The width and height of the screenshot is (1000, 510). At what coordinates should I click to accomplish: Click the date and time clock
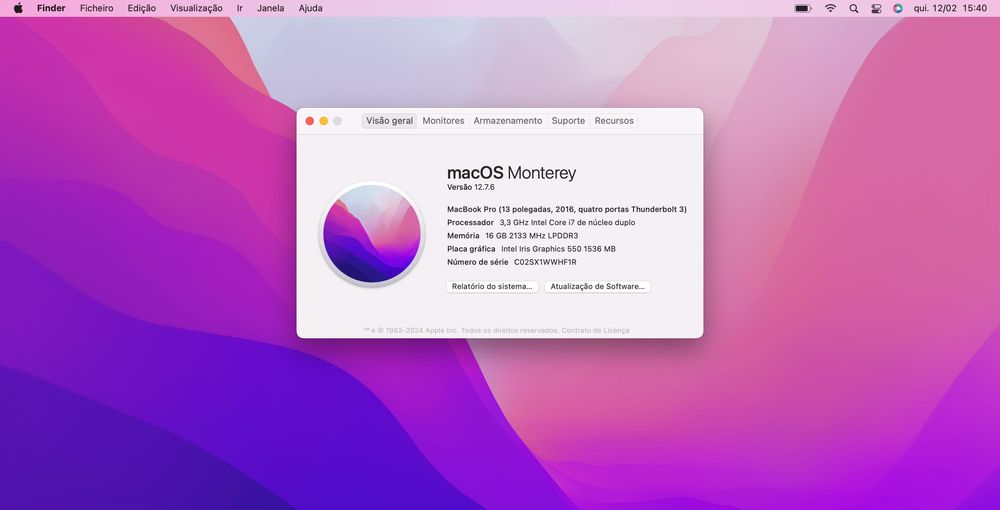(x=950, y=8)
